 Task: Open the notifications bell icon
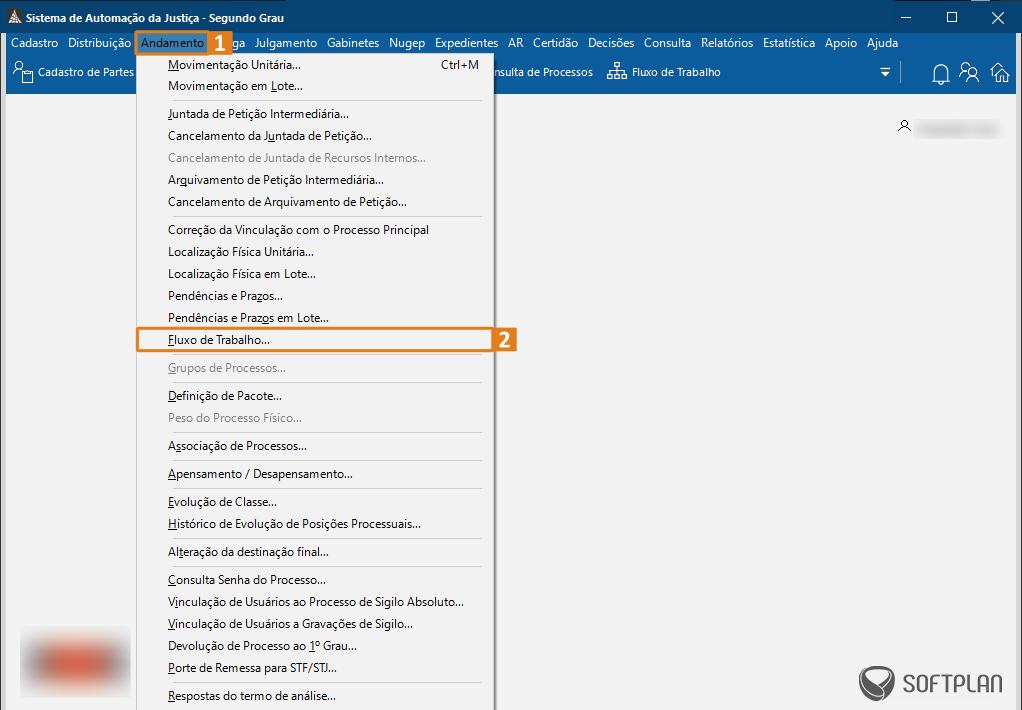click(940, 73)
